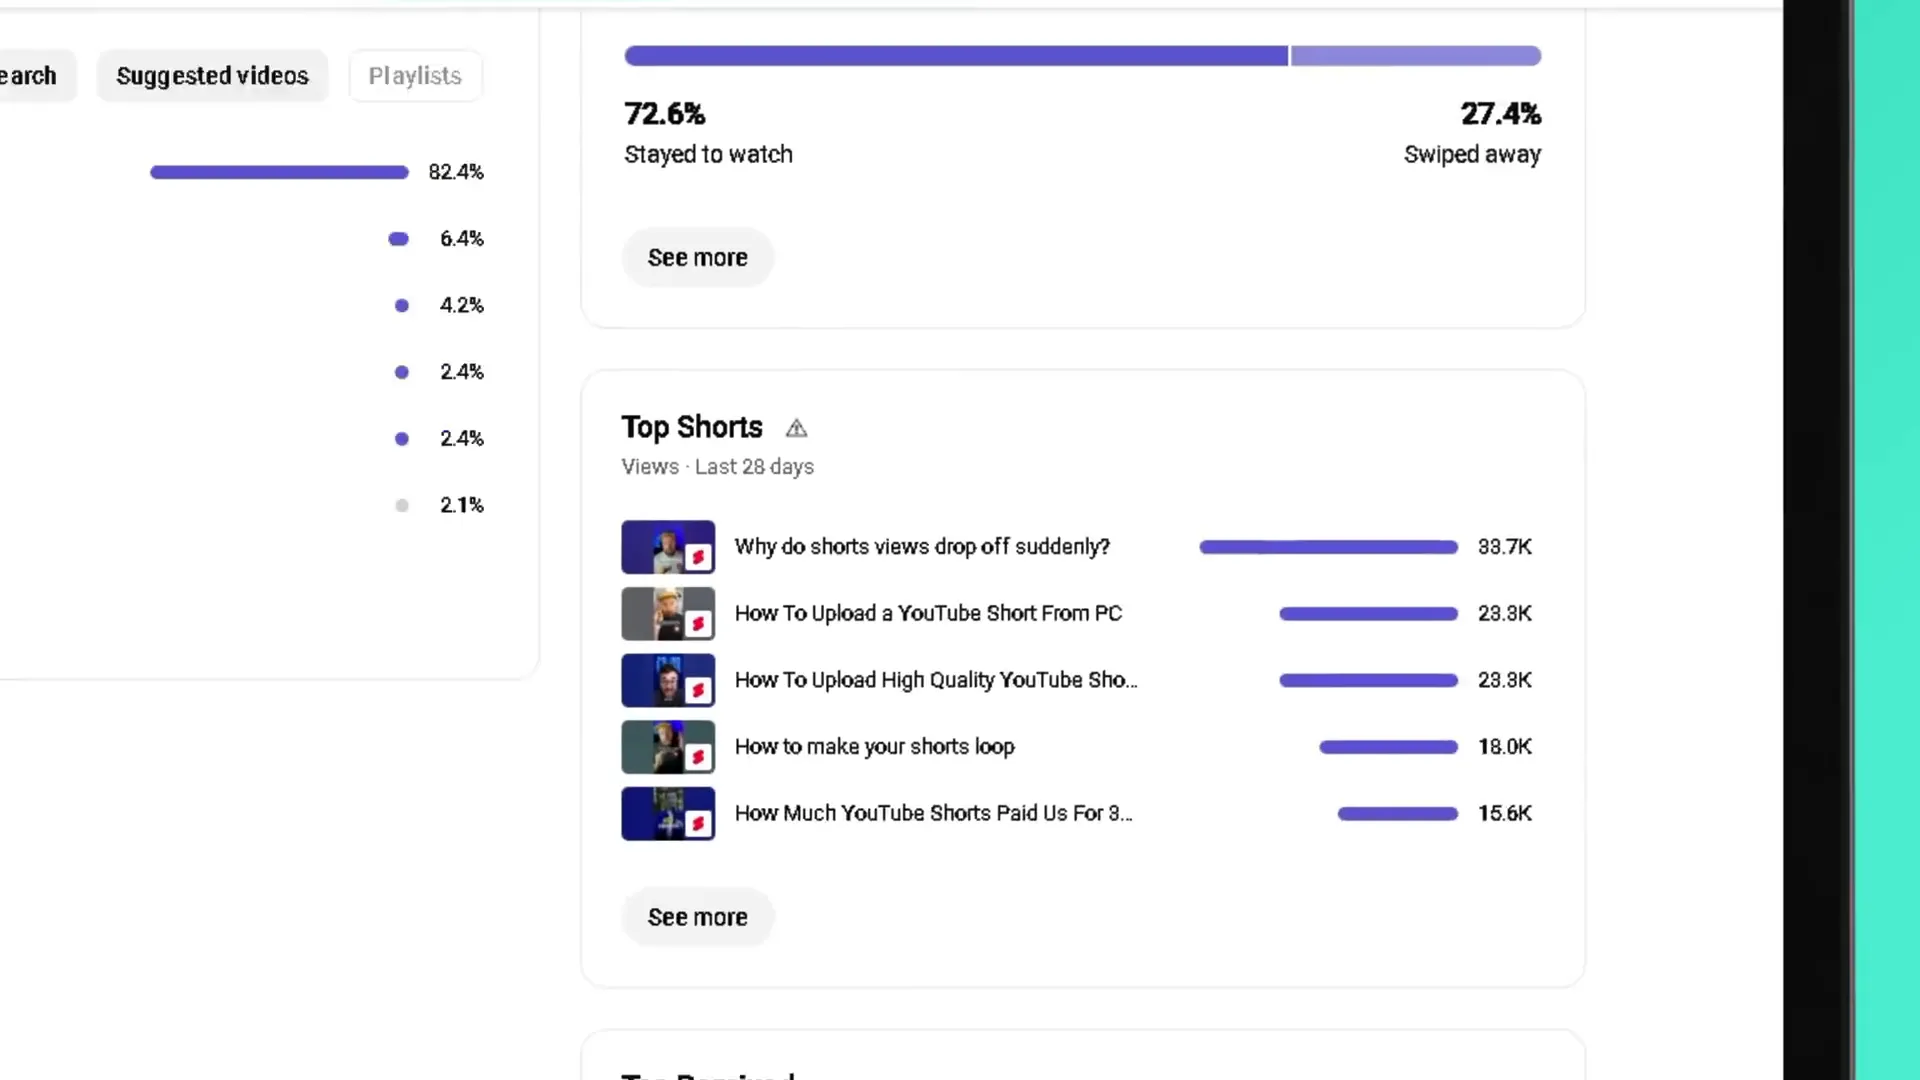Click the 'How to make your shorts loop' title
Viewport: 1920px width, 1080px height.
874,747
